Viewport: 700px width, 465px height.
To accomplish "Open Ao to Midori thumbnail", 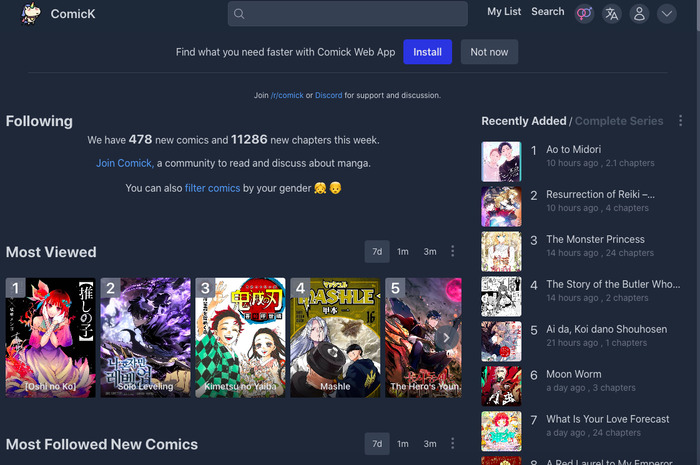I will tap(501, 162).
